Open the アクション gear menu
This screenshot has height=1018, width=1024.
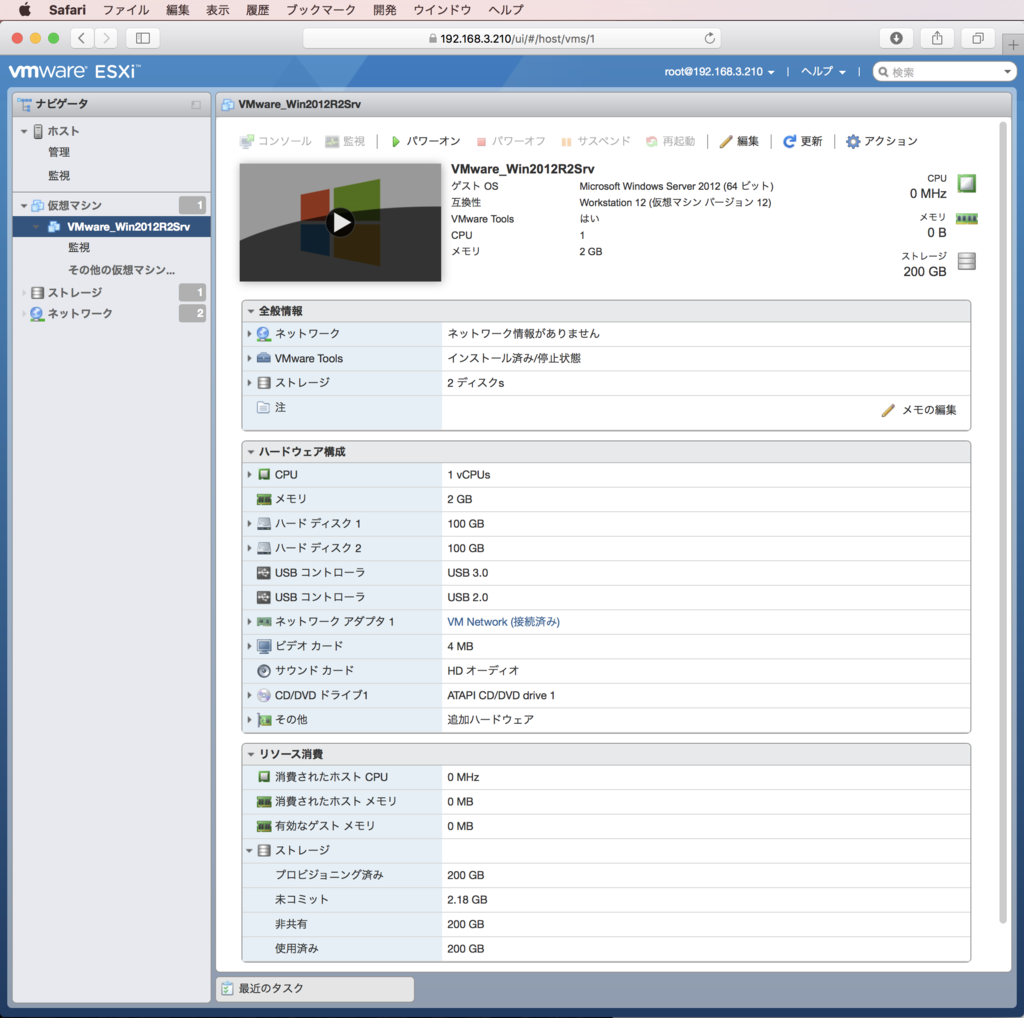[882, 141]
